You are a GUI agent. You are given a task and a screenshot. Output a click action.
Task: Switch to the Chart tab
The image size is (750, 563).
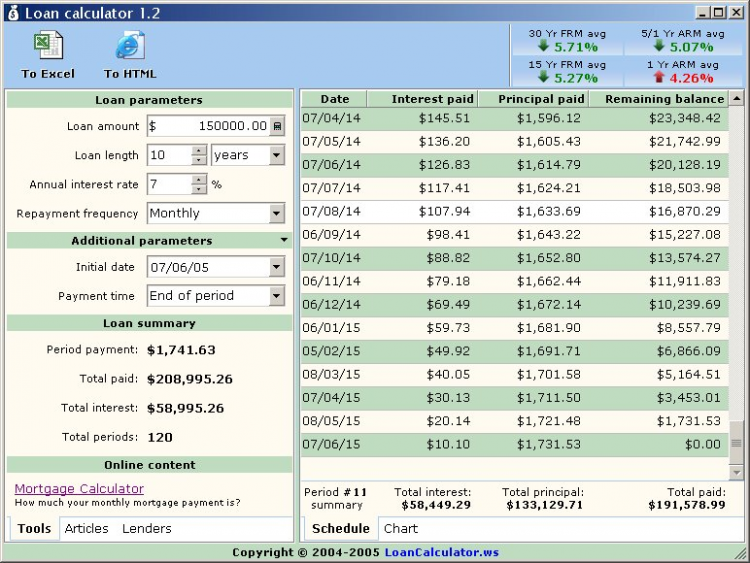click(401, 529)
